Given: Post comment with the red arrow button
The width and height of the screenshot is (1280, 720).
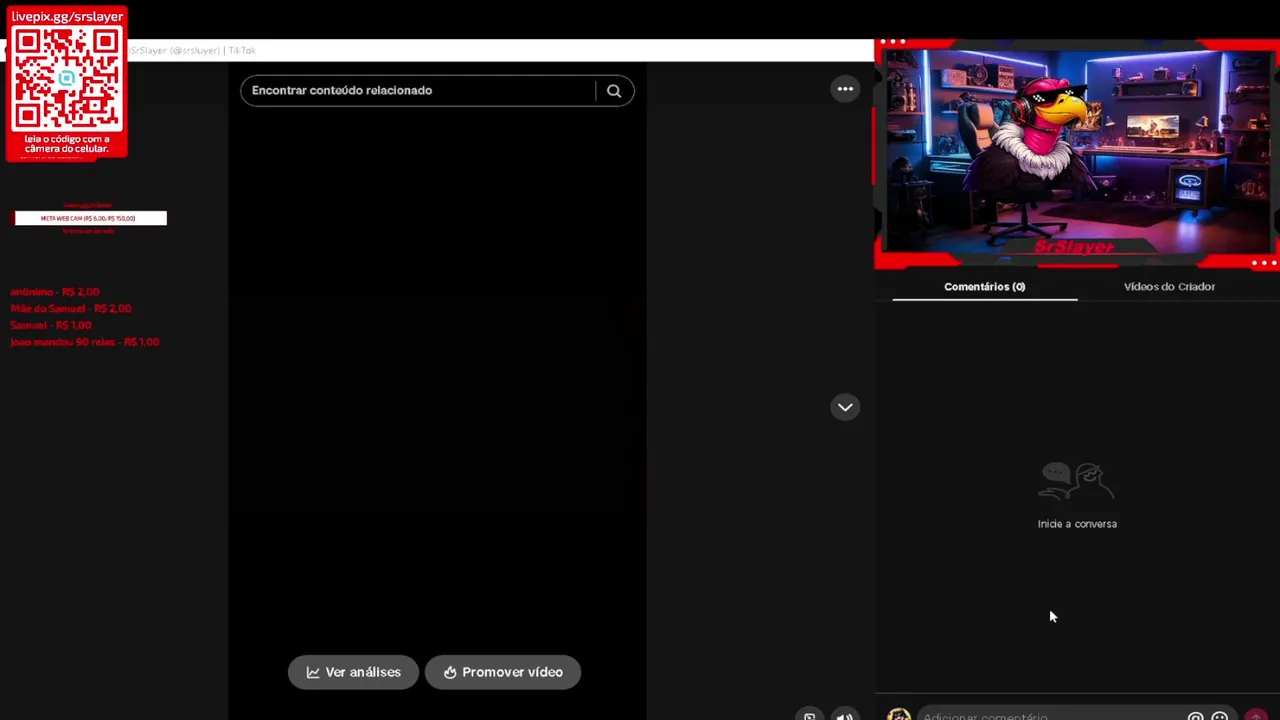Looking at the screenshot, I should (x=1256, y=716).
